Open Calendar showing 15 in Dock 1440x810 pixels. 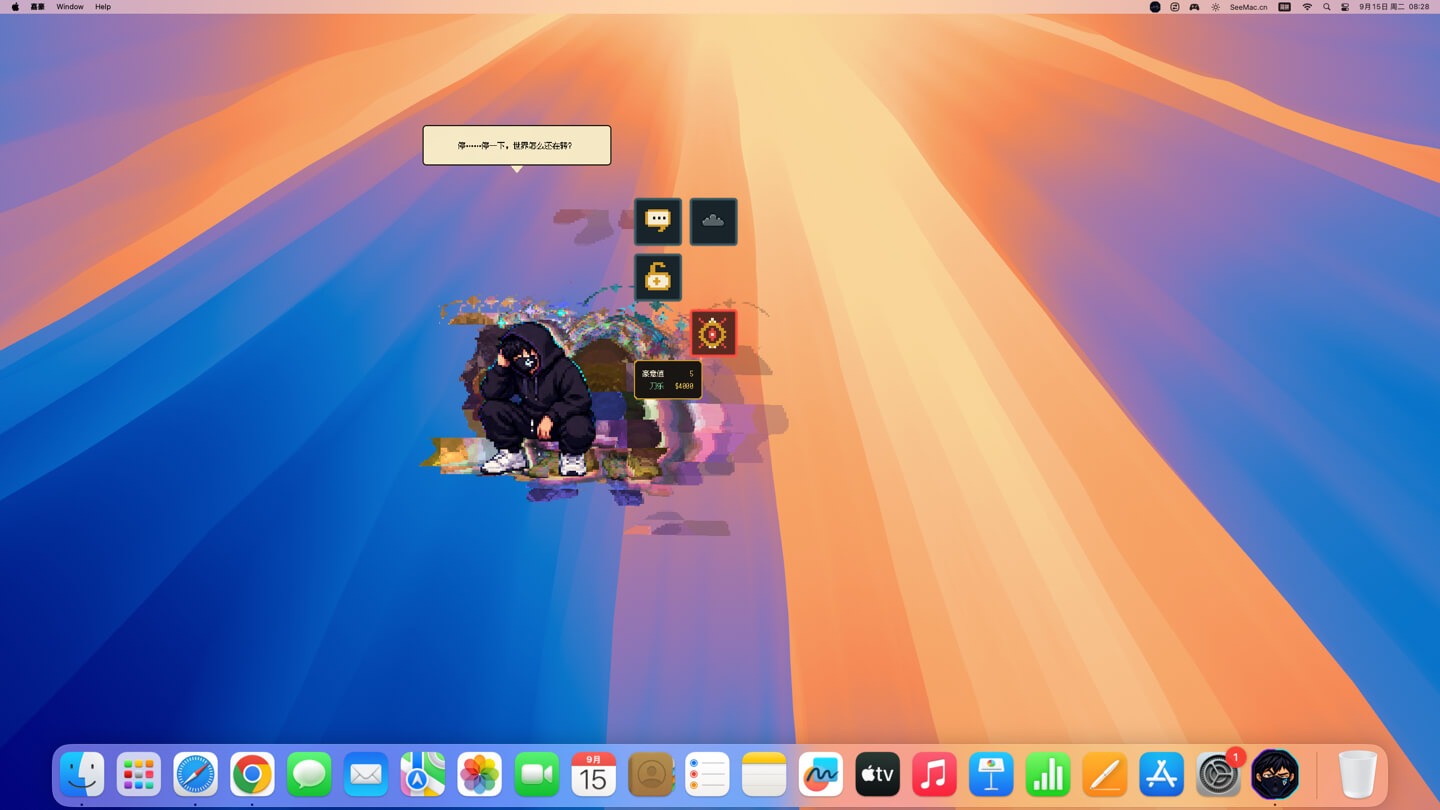pos(594,775)
